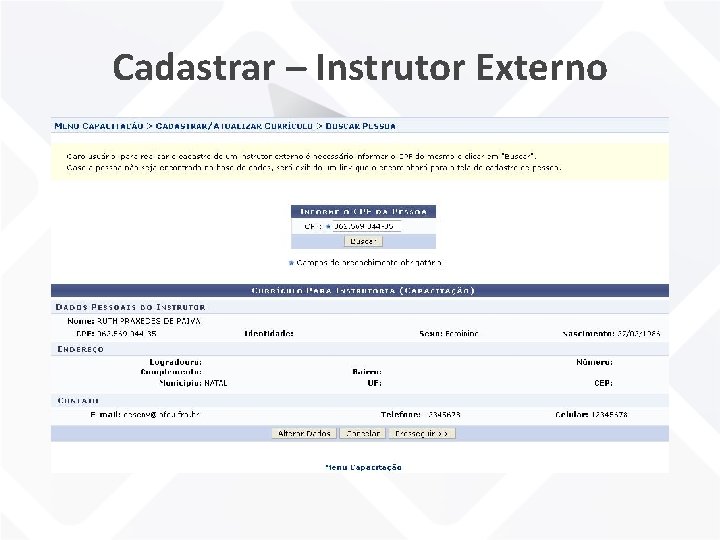Click the E-mail address value
The image size is (720, 540).
(162, 415)
